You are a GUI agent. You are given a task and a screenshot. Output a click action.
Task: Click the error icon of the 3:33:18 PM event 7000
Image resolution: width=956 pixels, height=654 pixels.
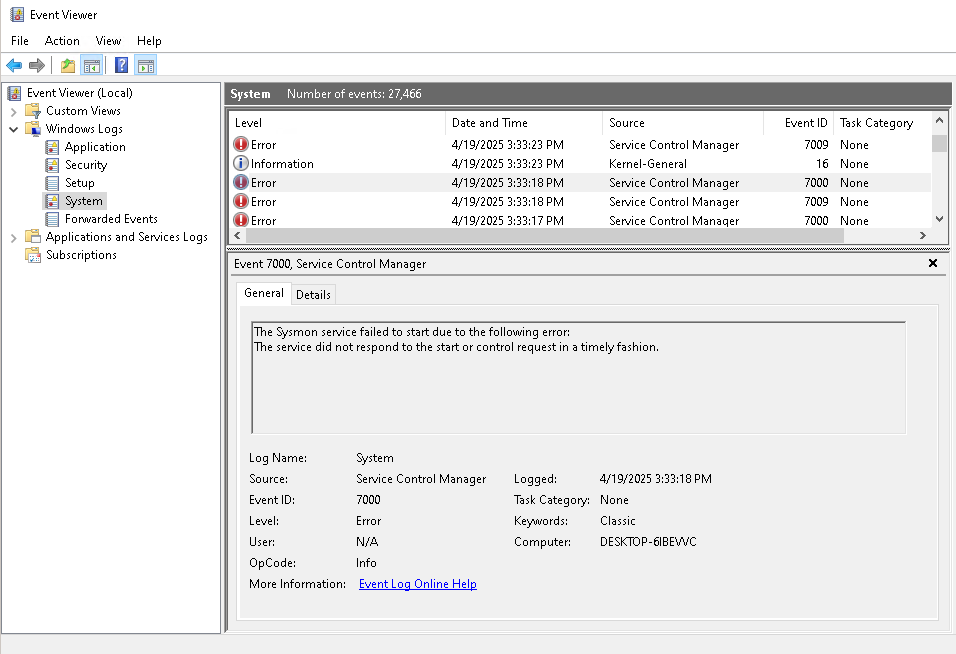[x=241, y=182]
